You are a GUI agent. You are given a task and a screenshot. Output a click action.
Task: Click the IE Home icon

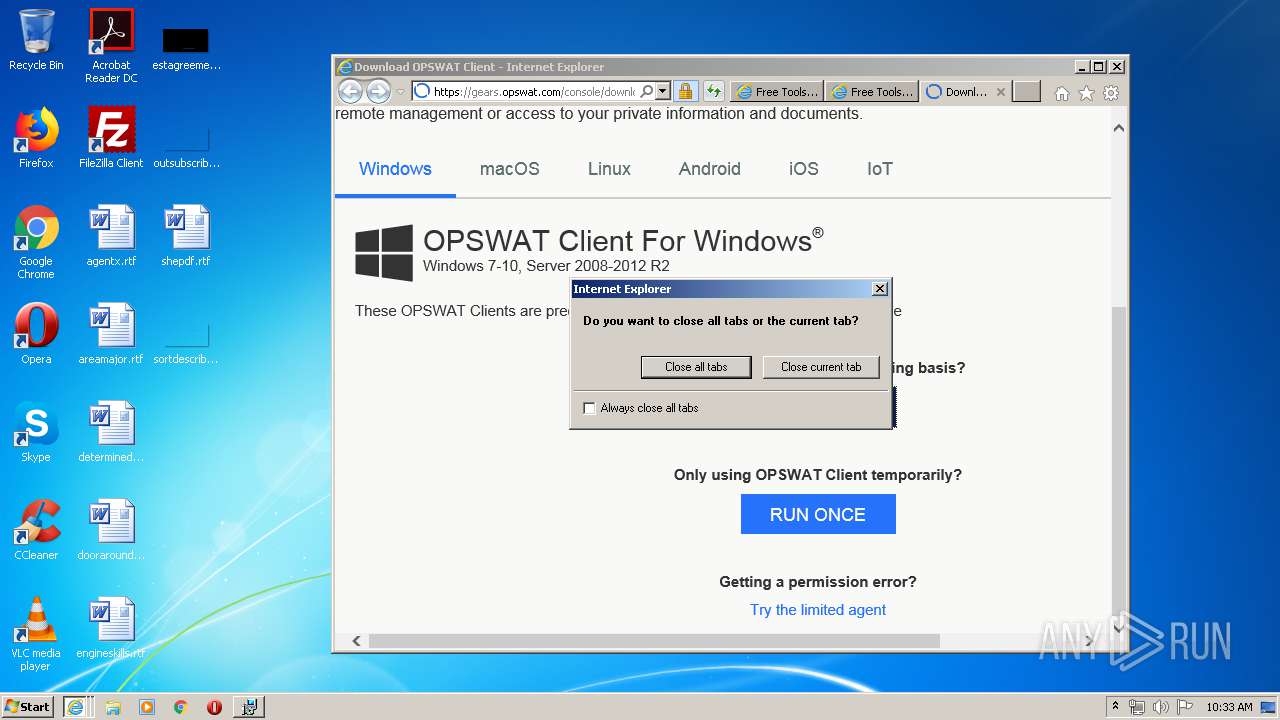pyautogui.click(x=1062, y=93)
